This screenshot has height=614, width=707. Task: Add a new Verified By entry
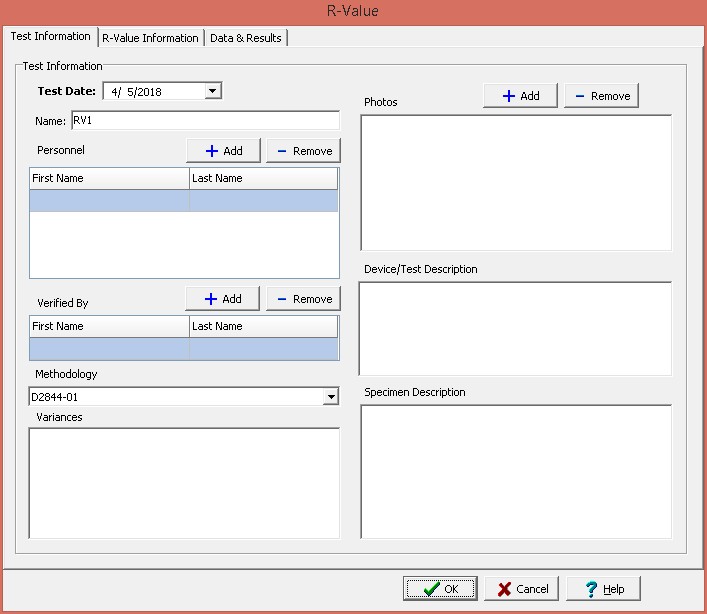222,298
